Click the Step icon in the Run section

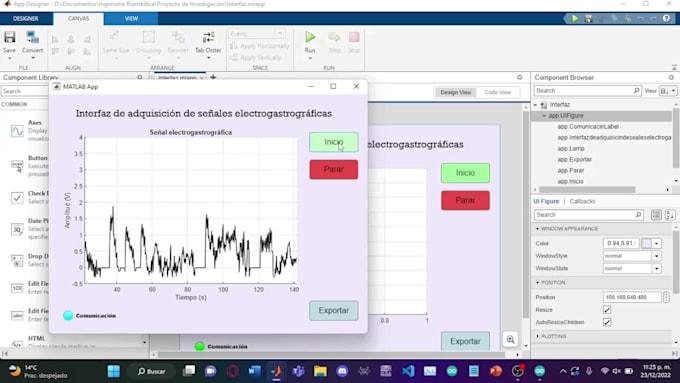click(334, 37)
